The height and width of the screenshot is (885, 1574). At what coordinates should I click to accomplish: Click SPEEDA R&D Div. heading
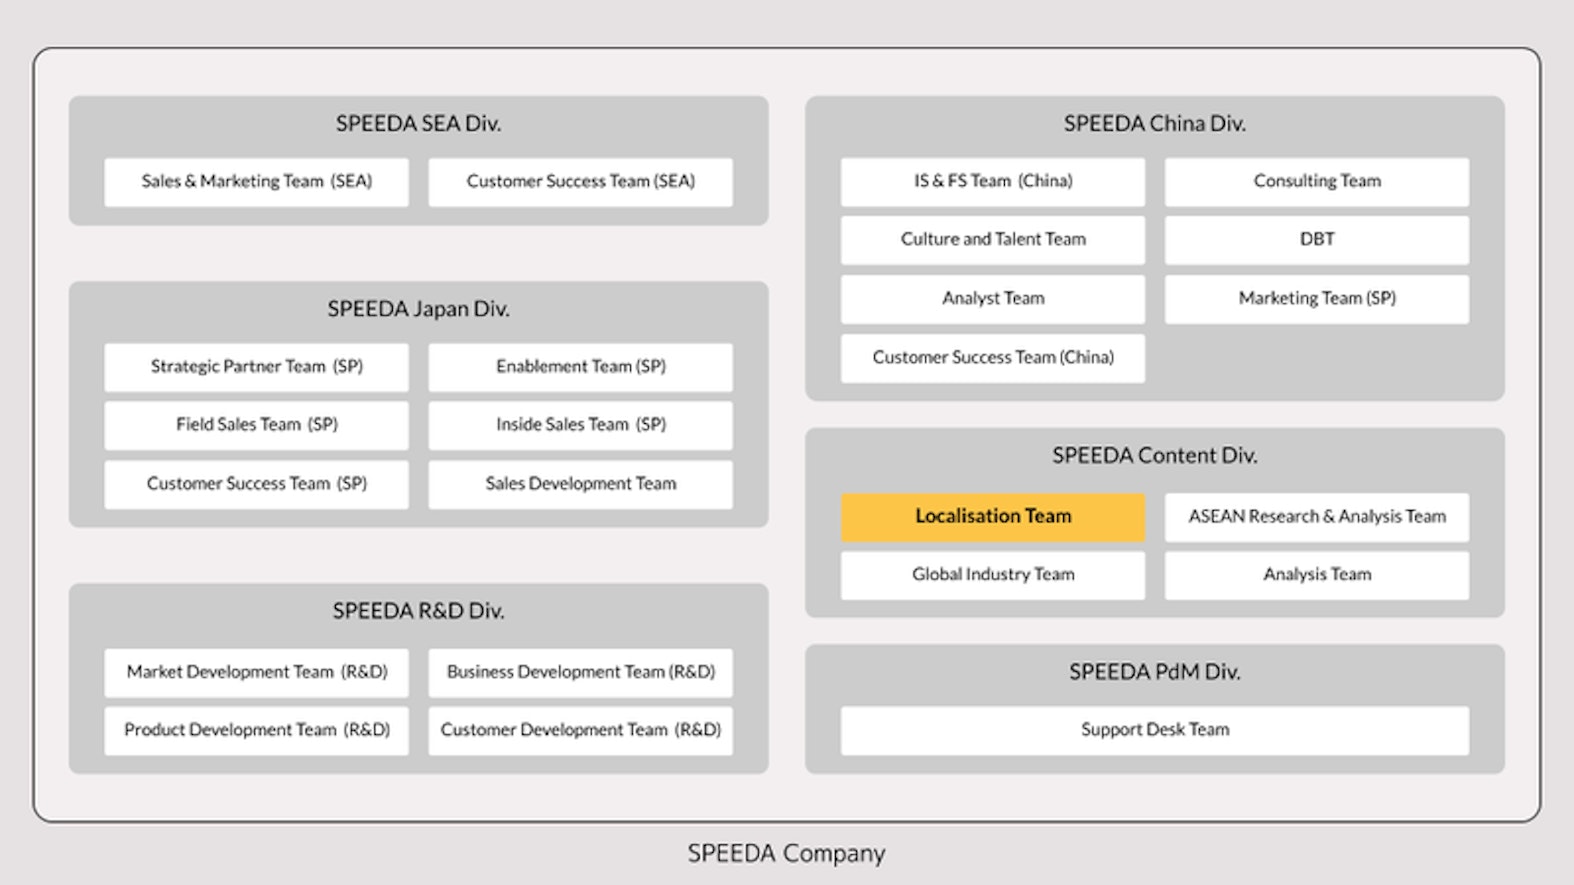click(418, 611)
